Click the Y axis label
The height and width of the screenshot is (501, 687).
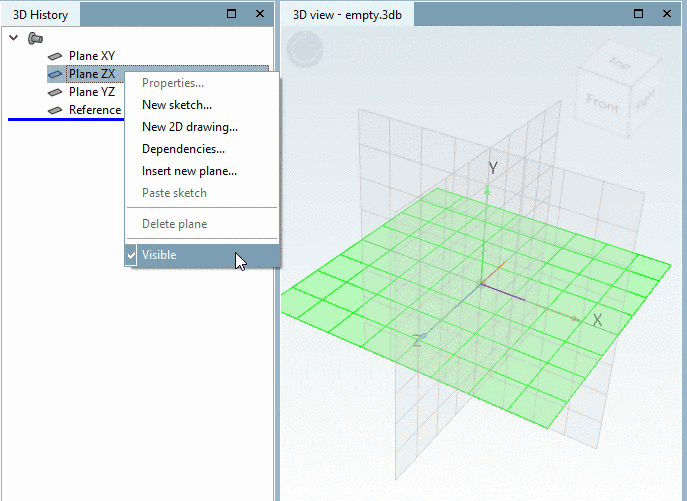coord(493,168)
